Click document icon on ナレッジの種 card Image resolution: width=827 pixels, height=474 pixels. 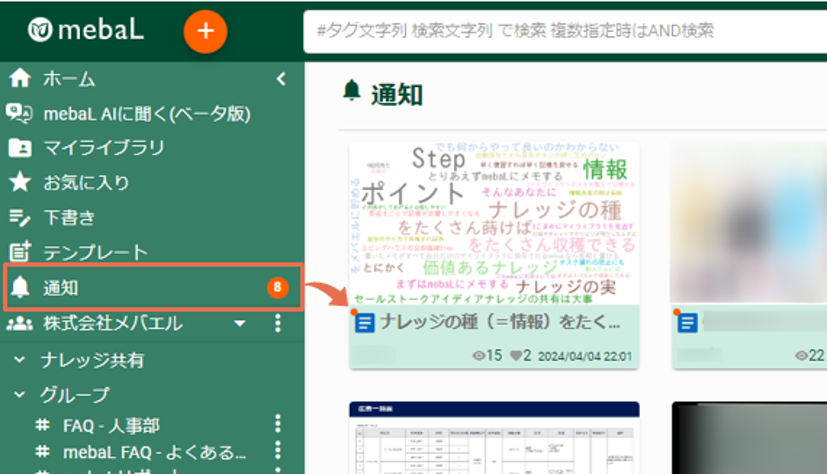364,323
